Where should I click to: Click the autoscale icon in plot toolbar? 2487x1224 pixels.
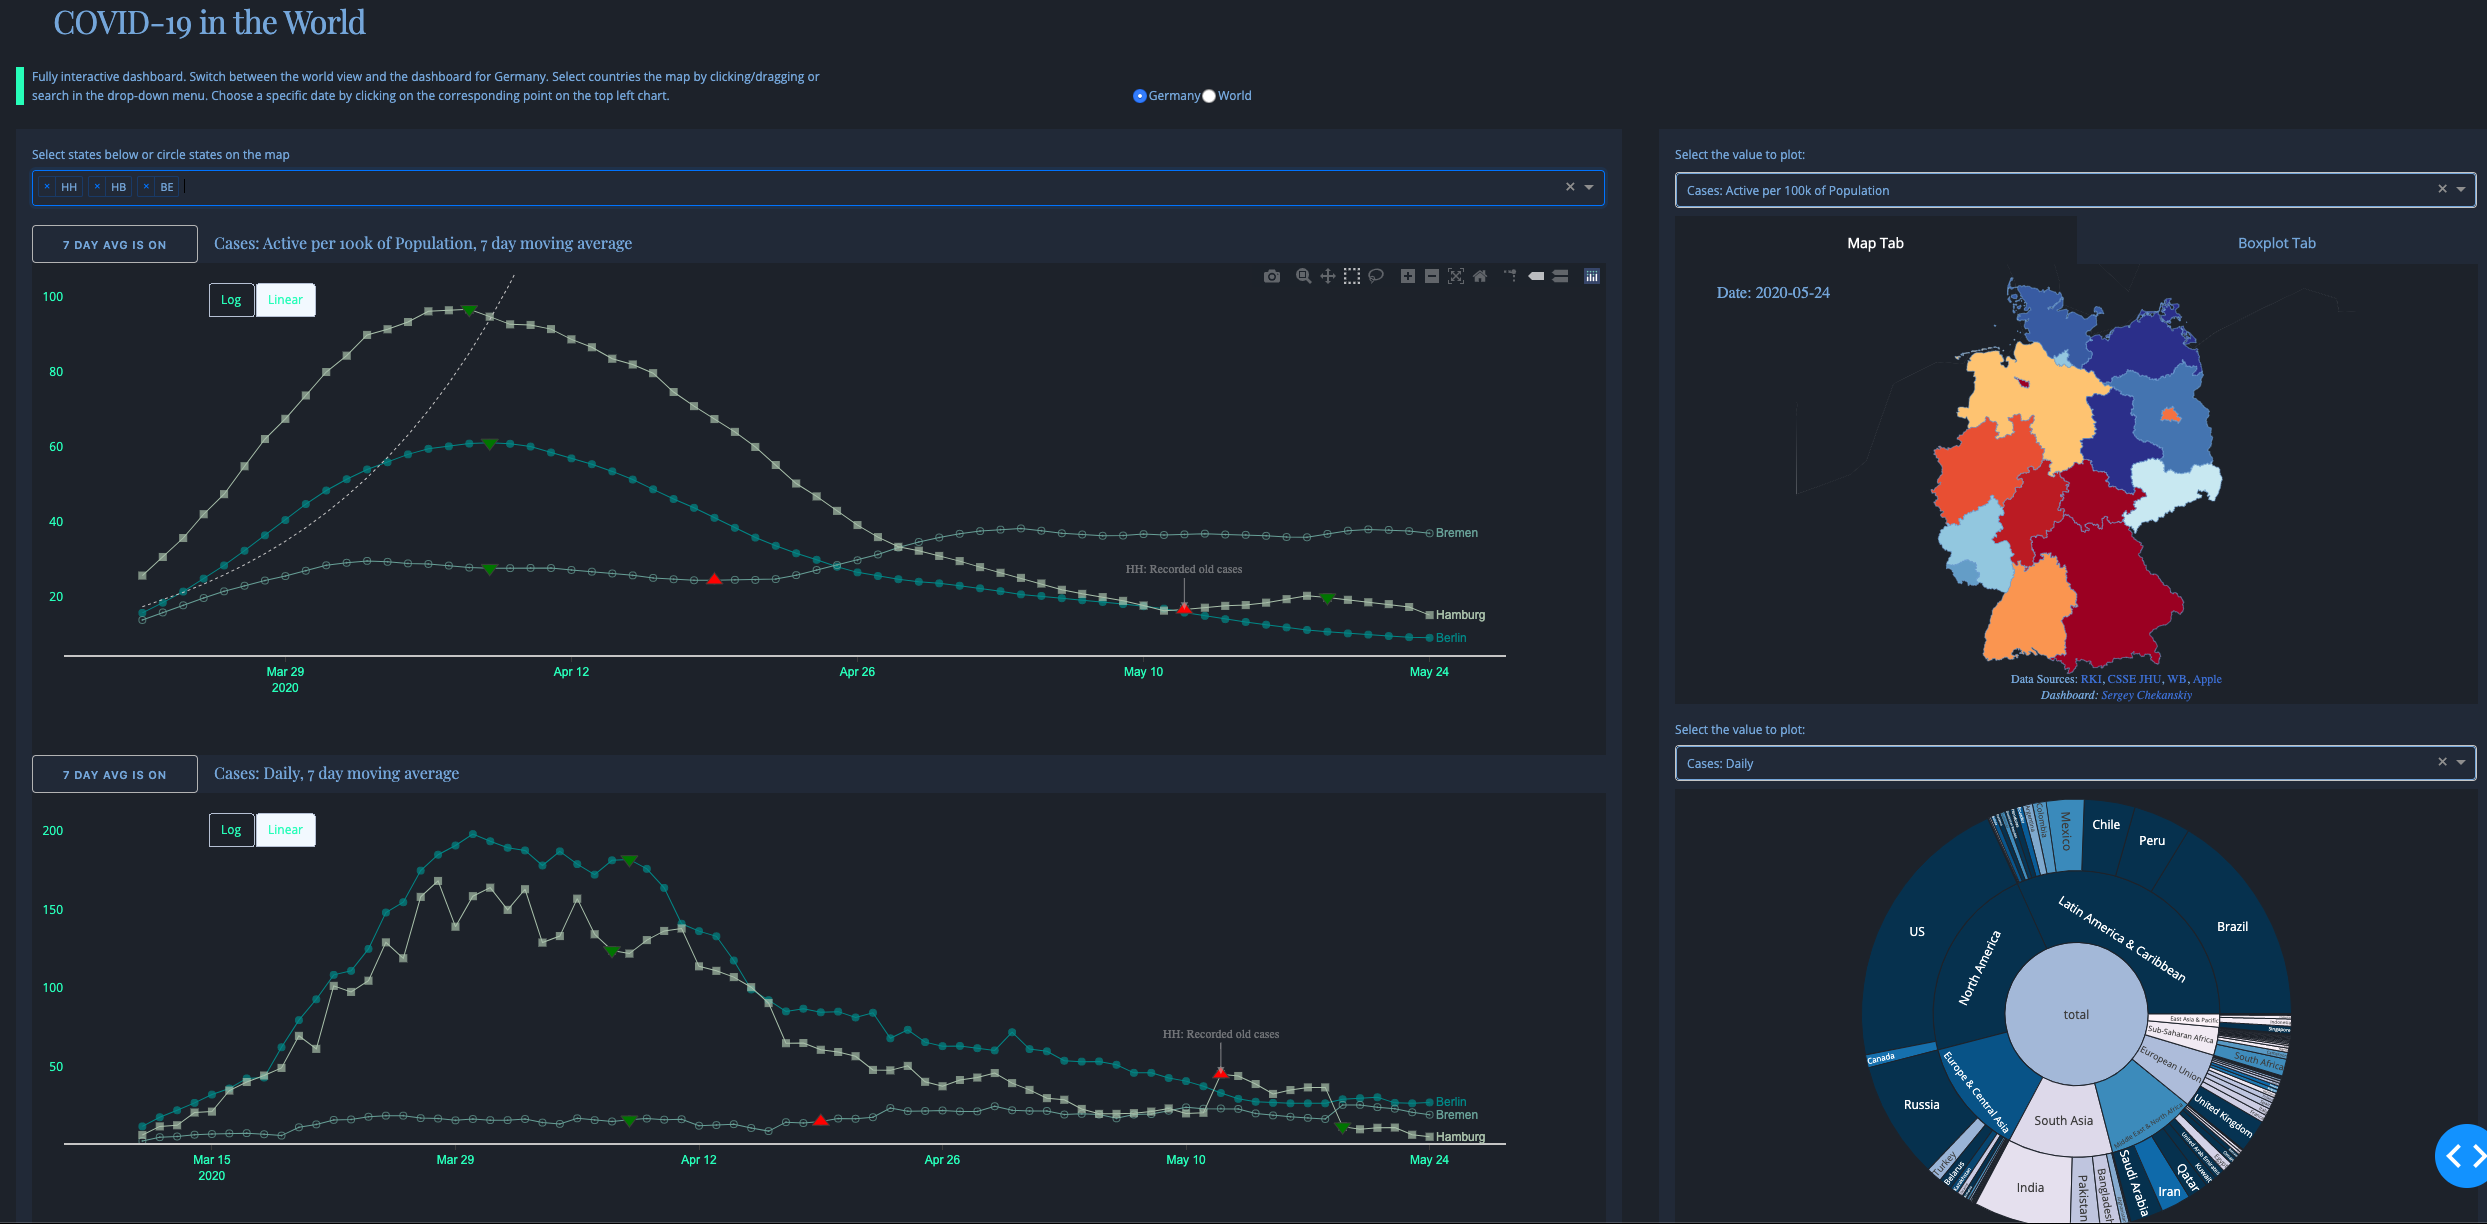click(1456, 276)
